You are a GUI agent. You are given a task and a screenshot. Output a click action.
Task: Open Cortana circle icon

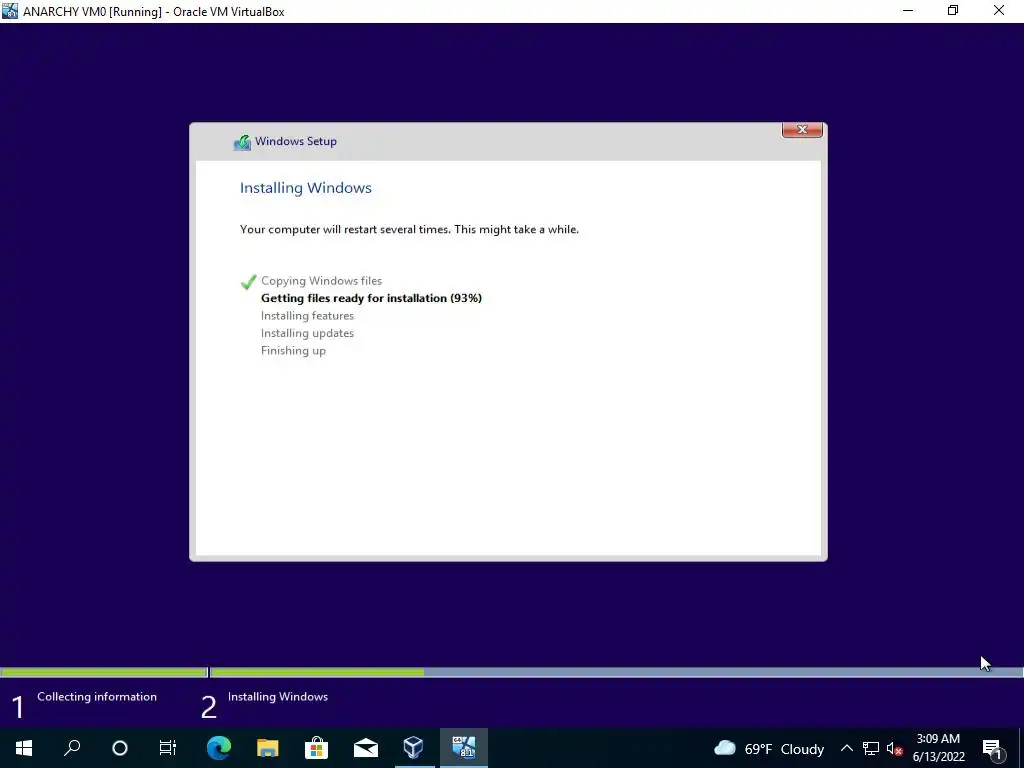coord(120,748)
